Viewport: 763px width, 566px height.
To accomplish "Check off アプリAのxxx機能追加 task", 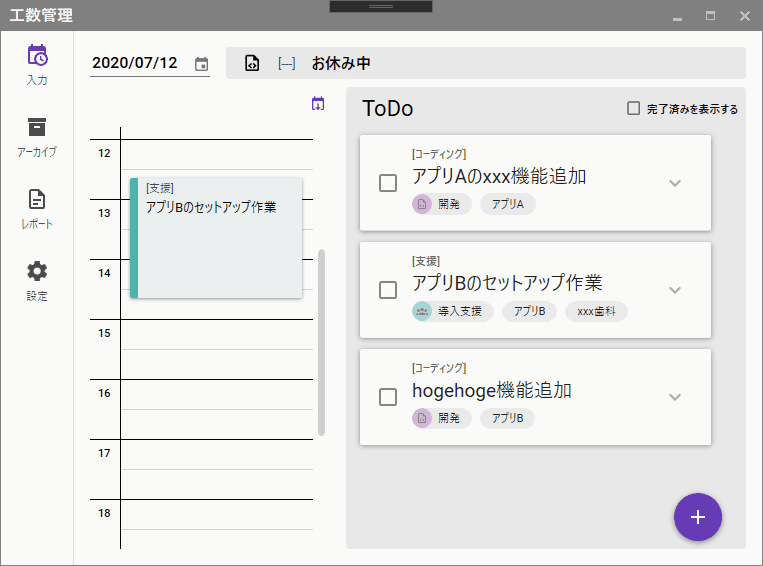I will [x=388, y=183].
